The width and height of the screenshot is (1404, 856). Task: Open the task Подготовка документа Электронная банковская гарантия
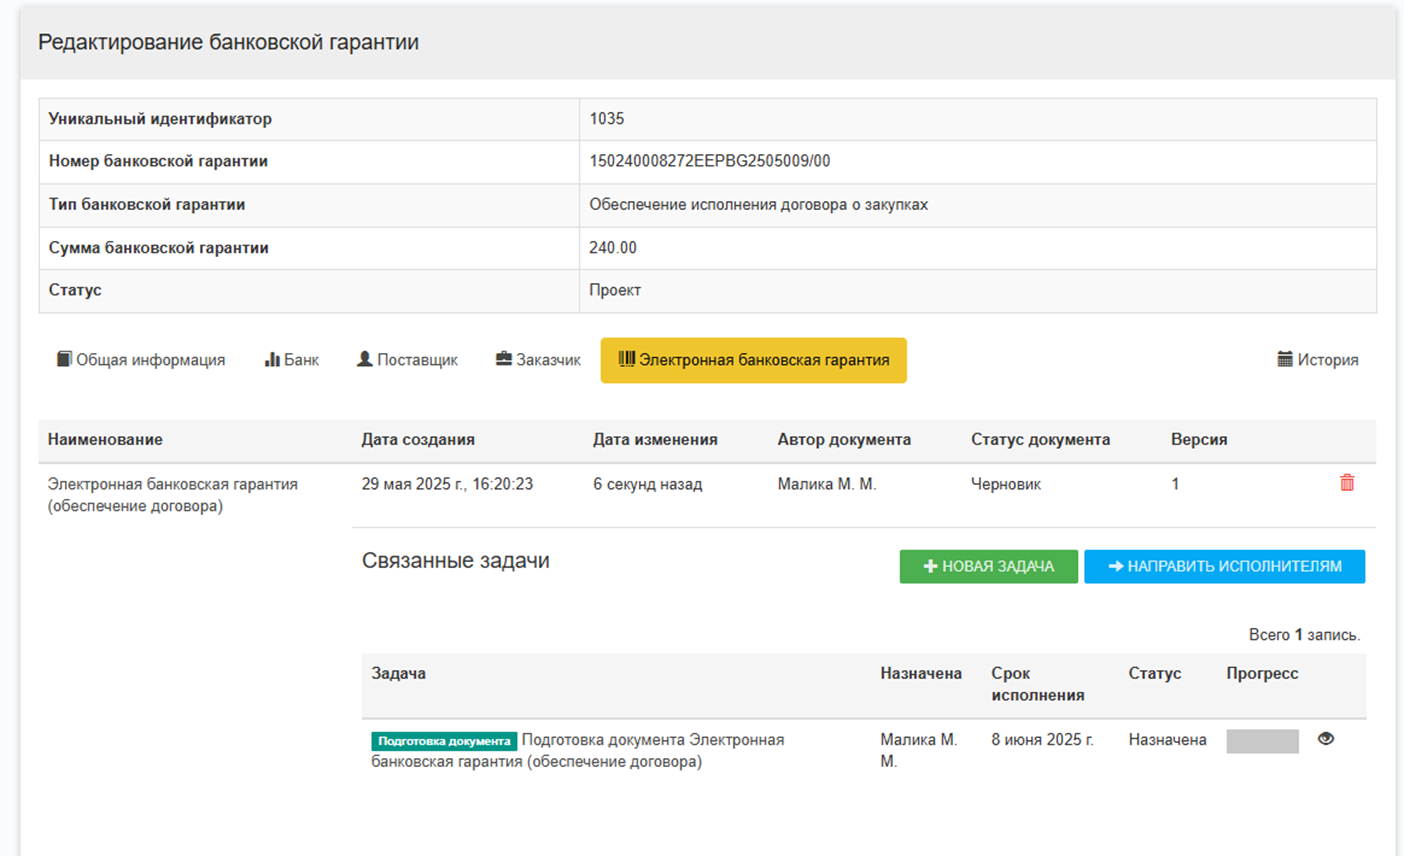652,740
